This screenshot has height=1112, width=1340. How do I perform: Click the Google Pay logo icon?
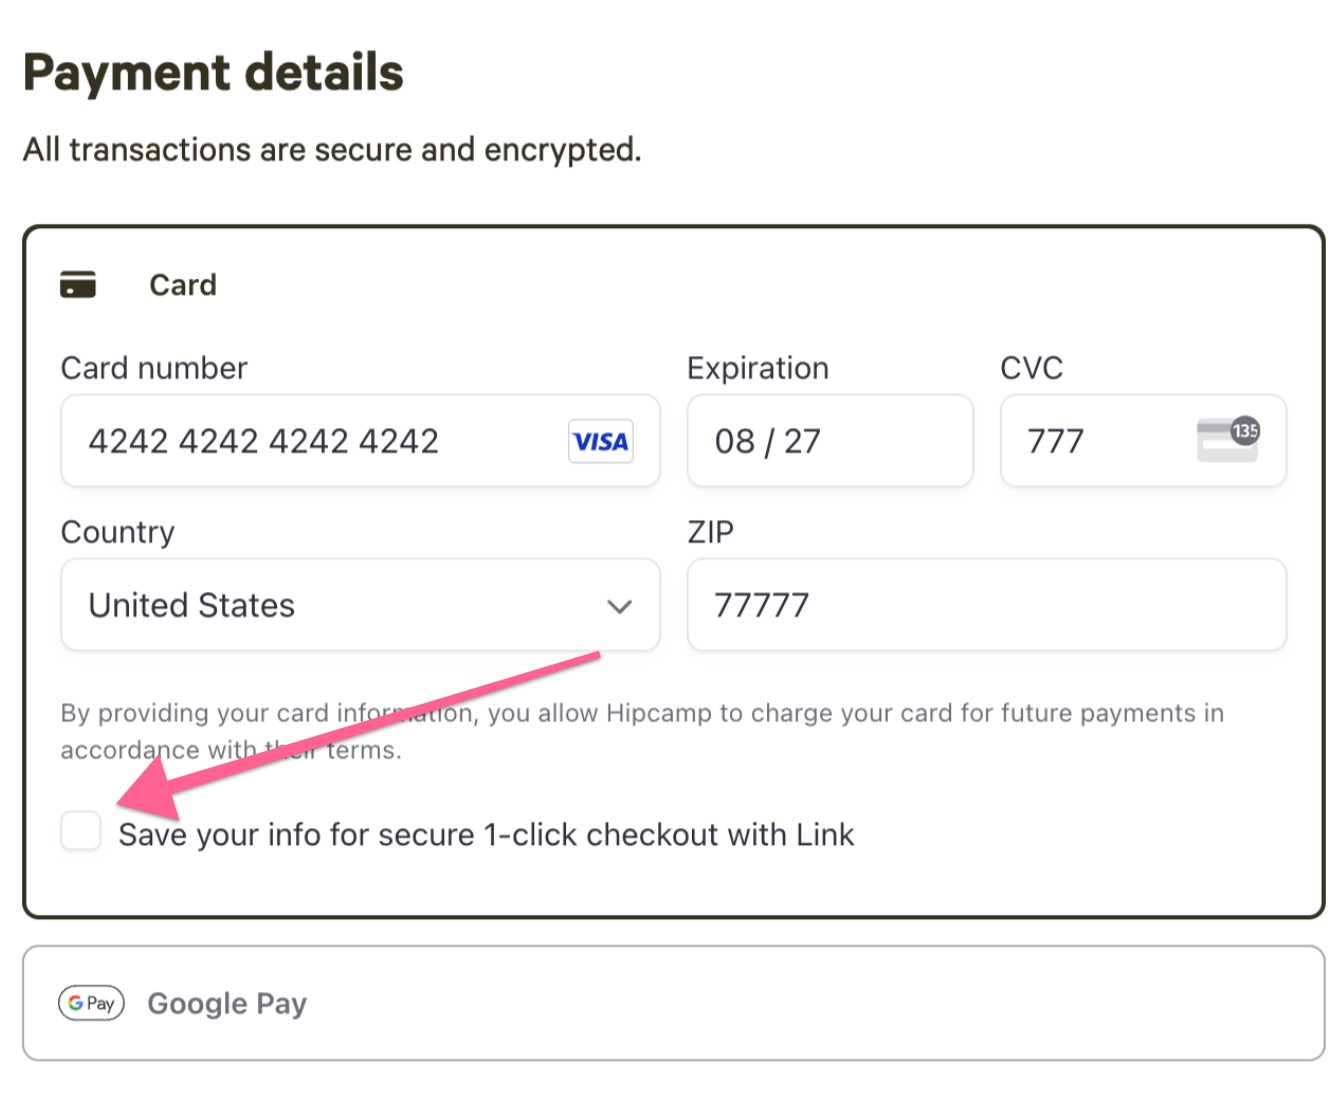pyautogui.click(x=91, y=1003)
